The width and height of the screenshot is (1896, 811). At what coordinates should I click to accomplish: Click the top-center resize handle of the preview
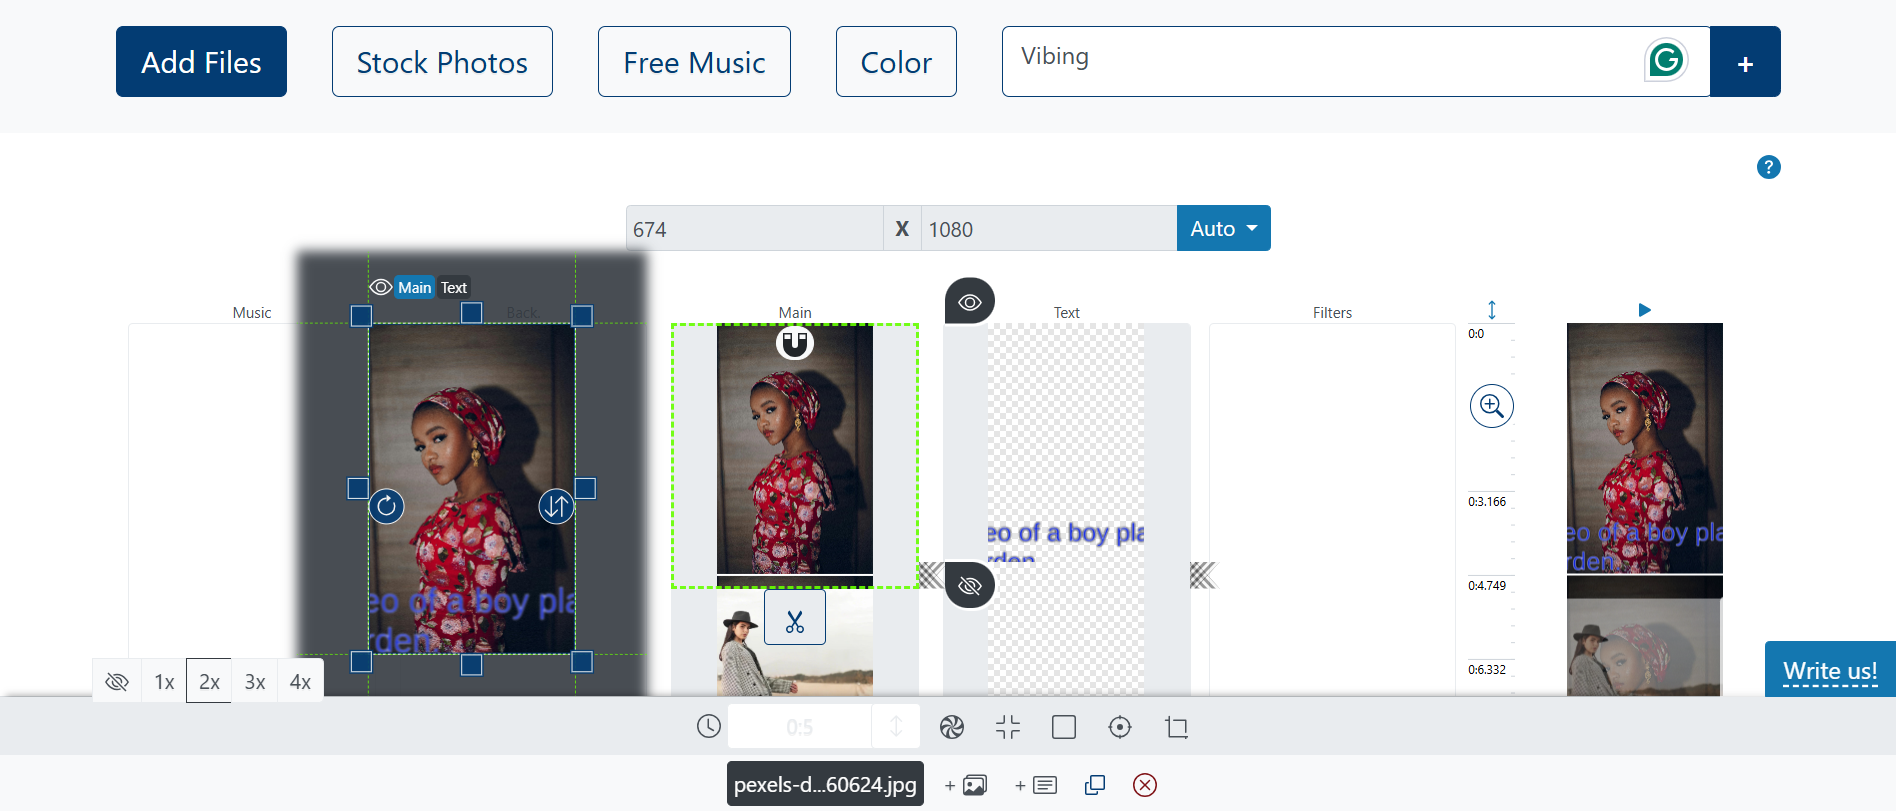point(472,313)
